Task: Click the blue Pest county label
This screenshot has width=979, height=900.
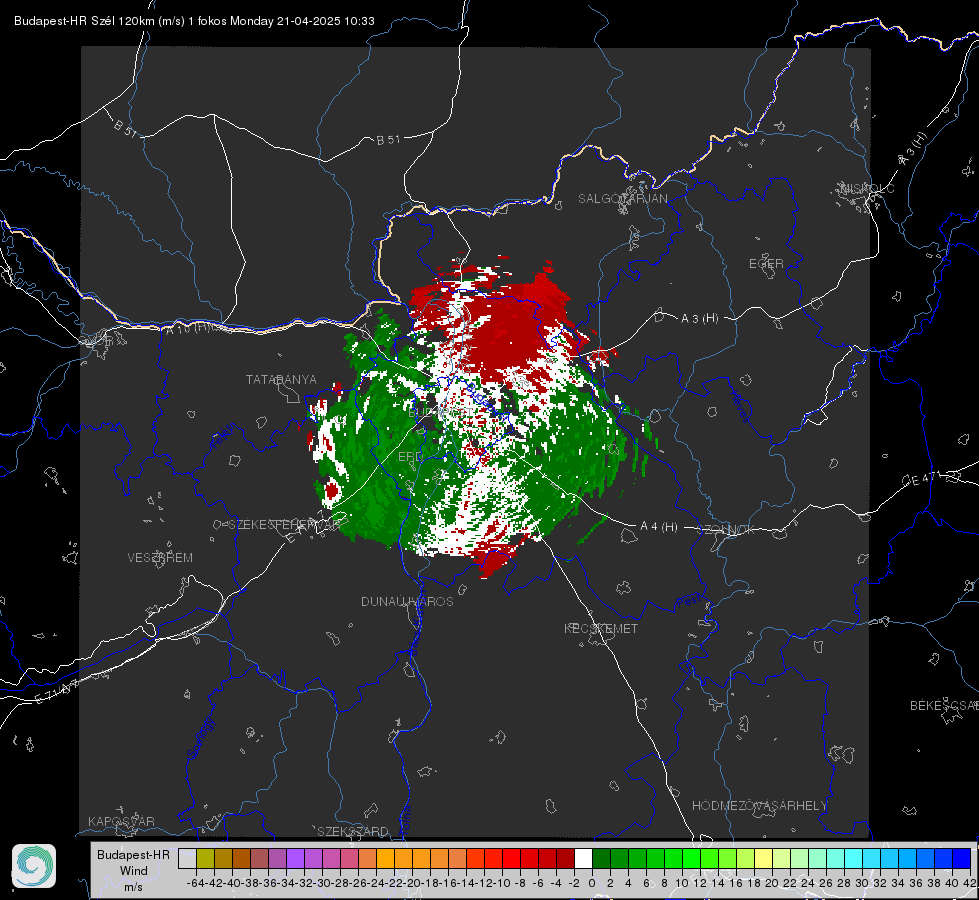Action: [x=689, y=601]
